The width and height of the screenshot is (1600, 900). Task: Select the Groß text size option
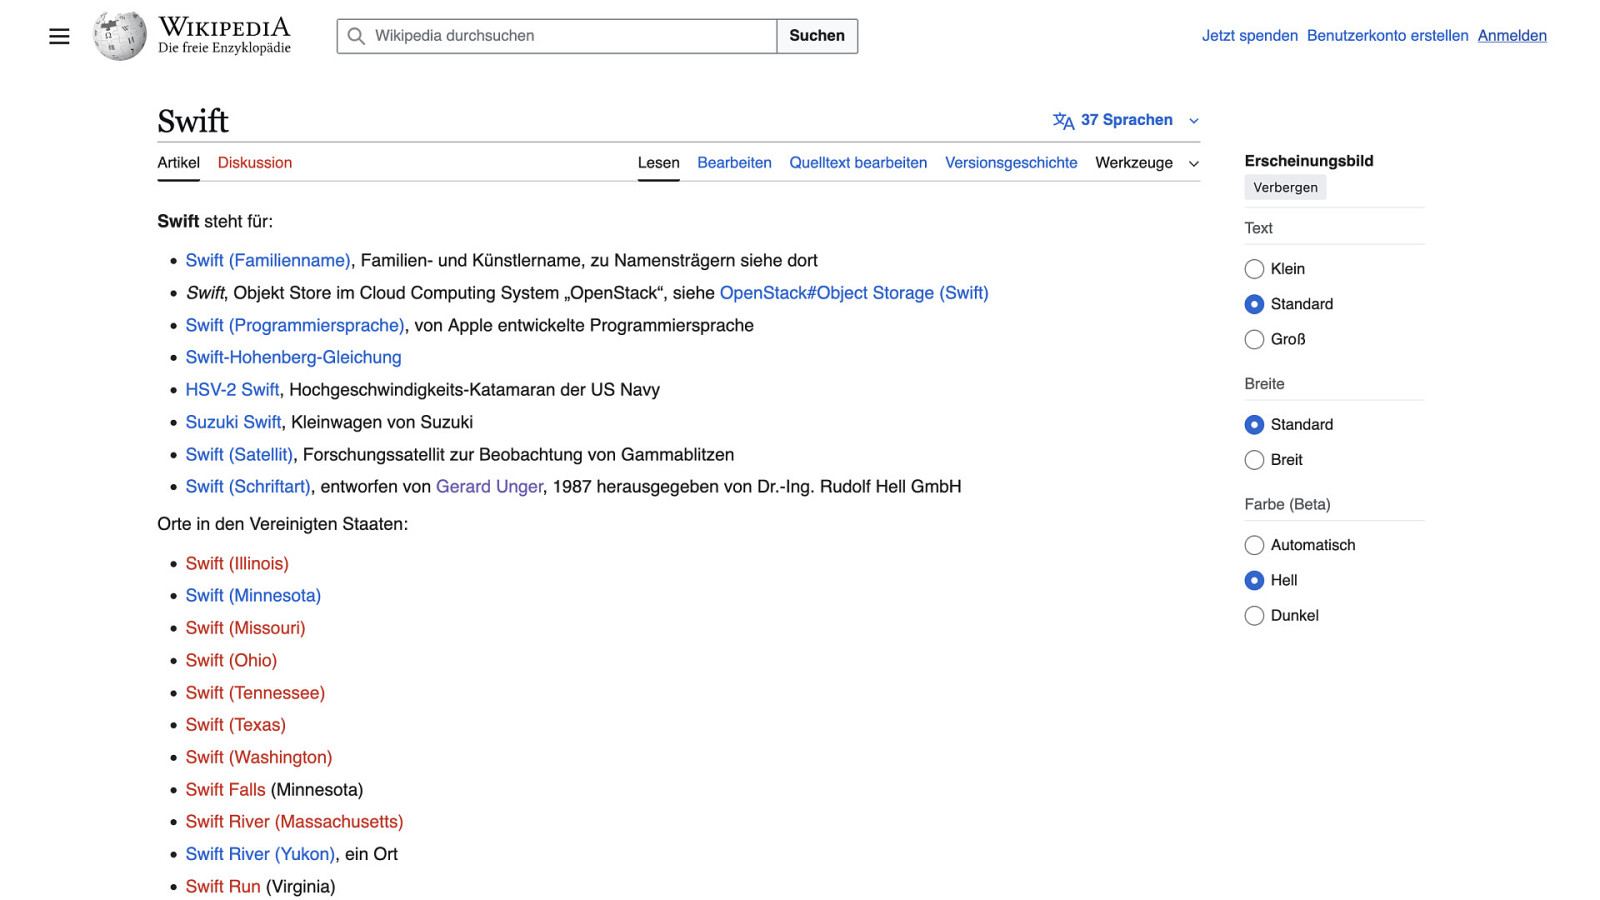point(1254,340)
